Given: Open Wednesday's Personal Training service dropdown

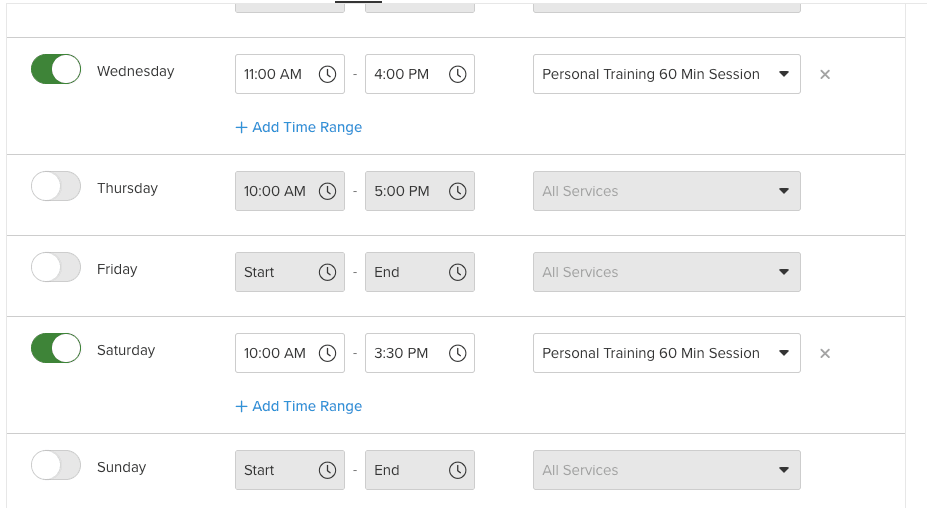Looking at the screenshot, I should click(666, 74).
